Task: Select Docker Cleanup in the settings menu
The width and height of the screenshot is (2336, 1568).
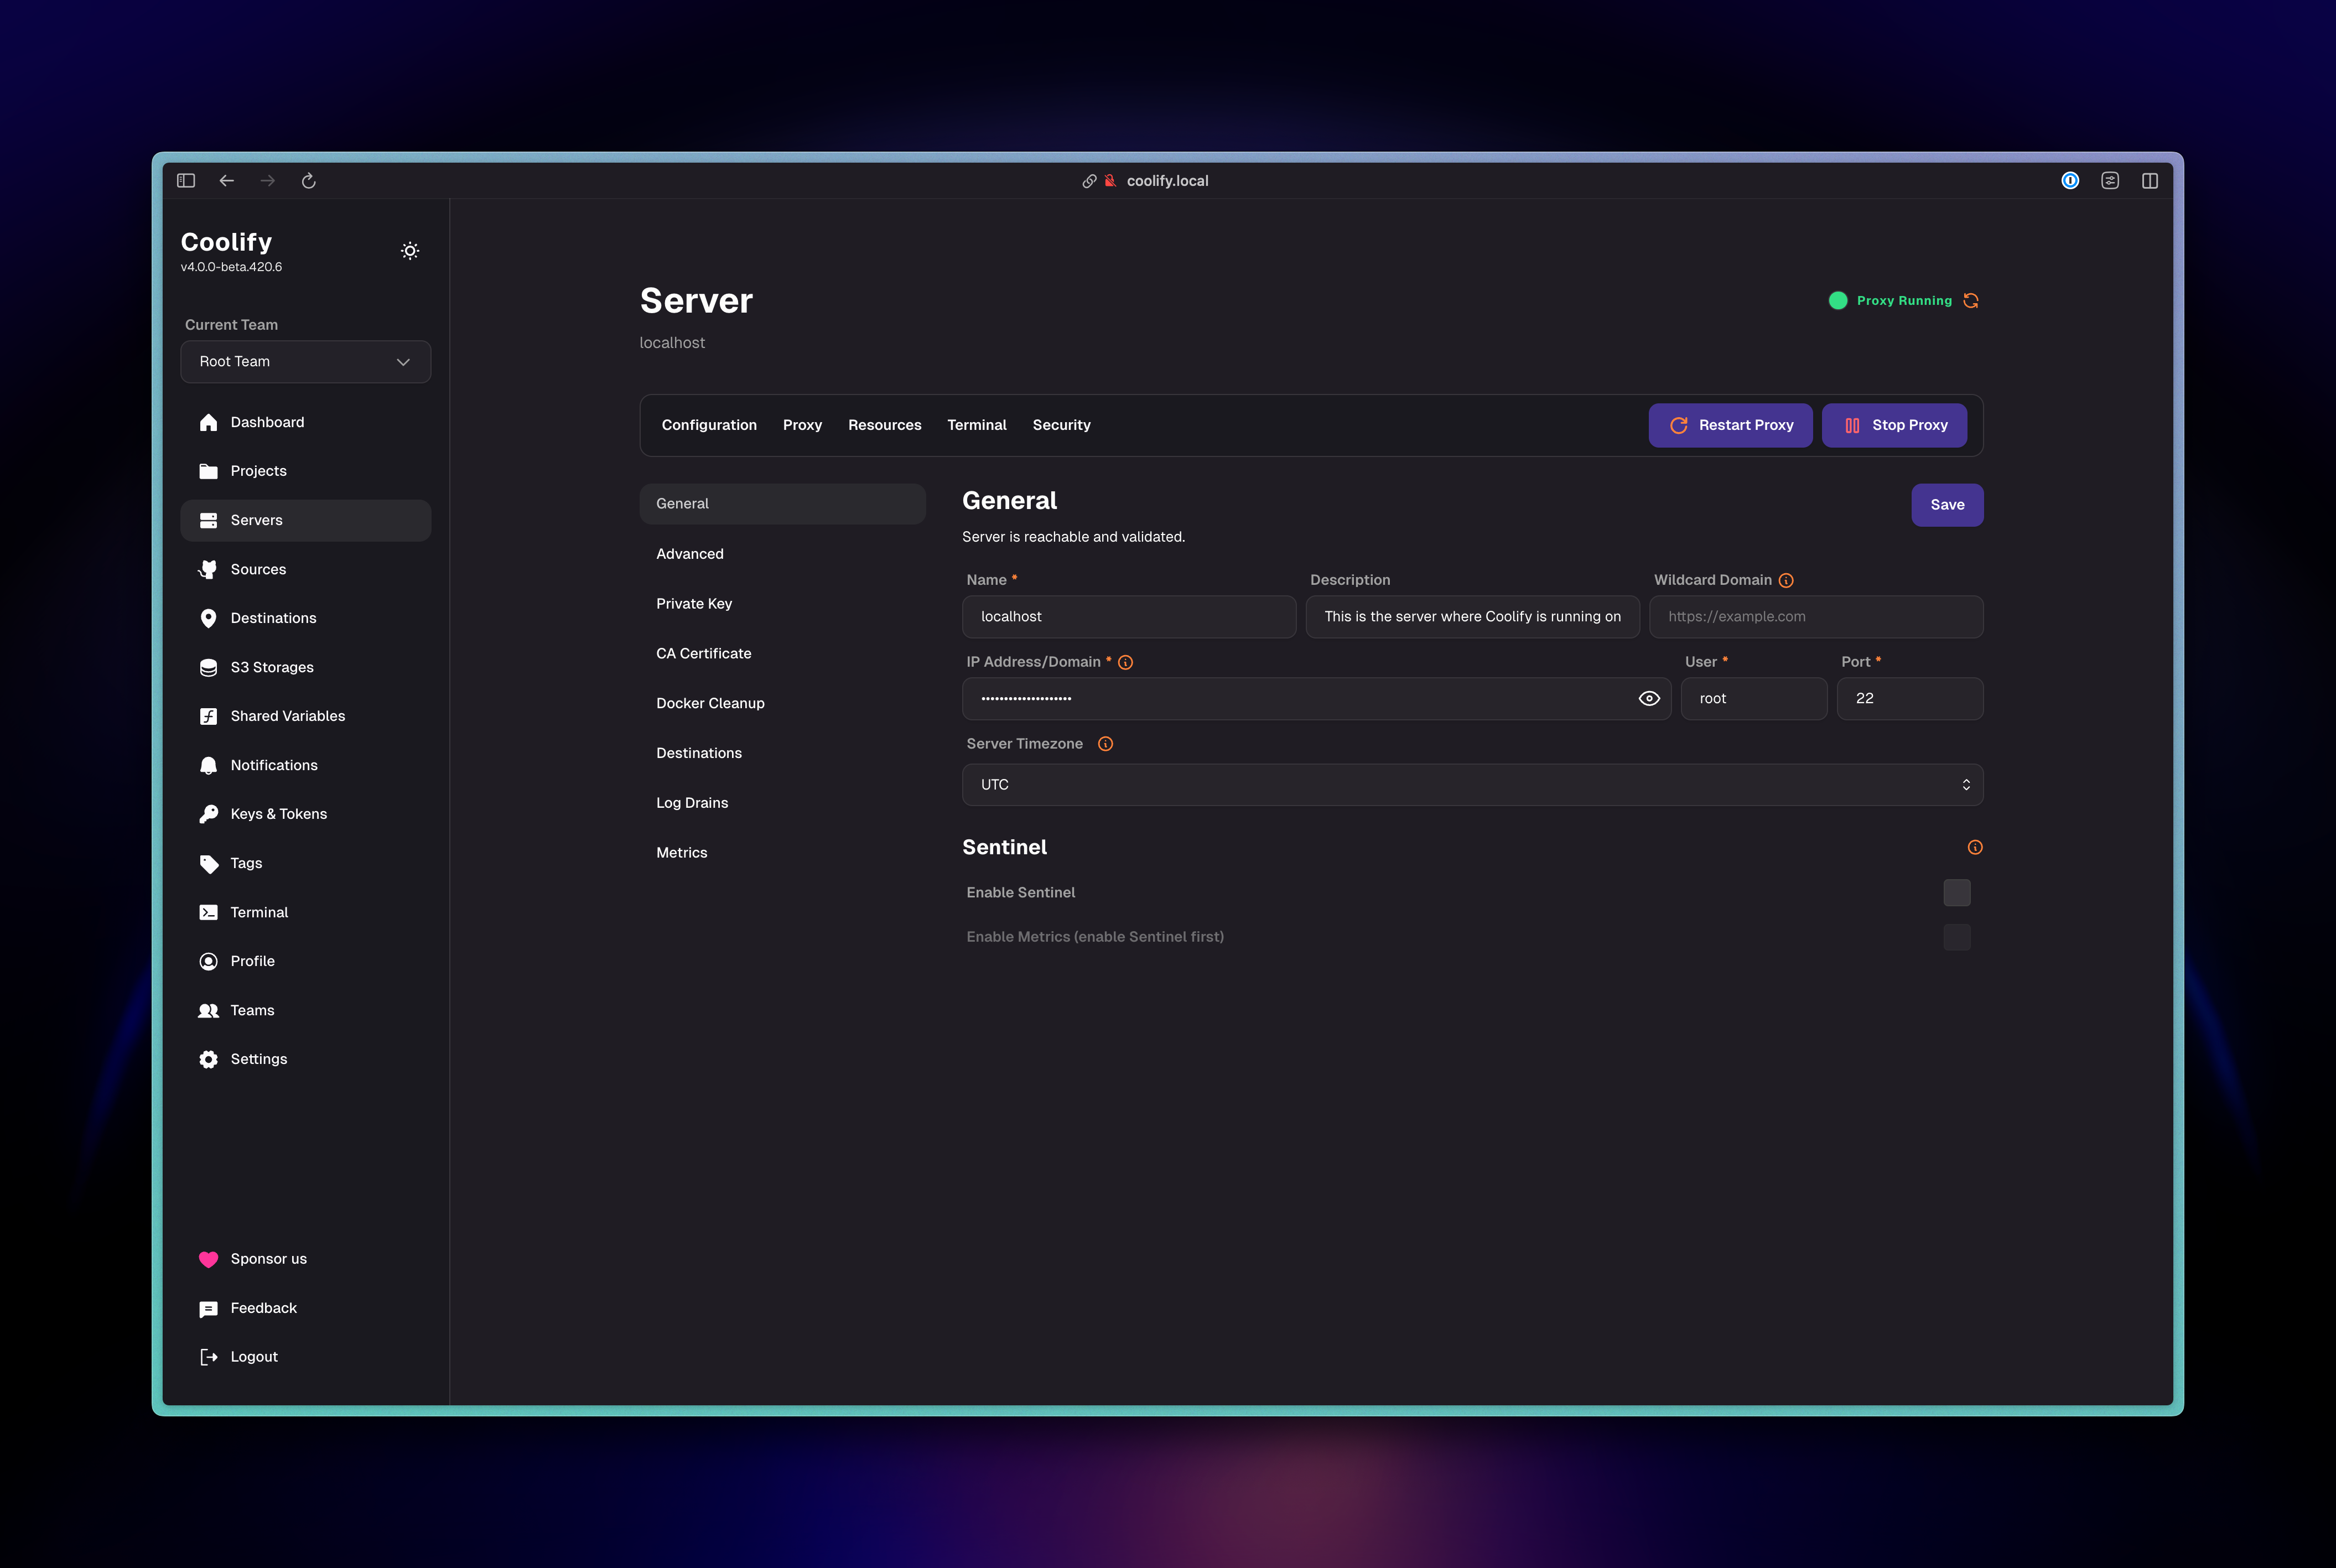Action: click(710, 703)
